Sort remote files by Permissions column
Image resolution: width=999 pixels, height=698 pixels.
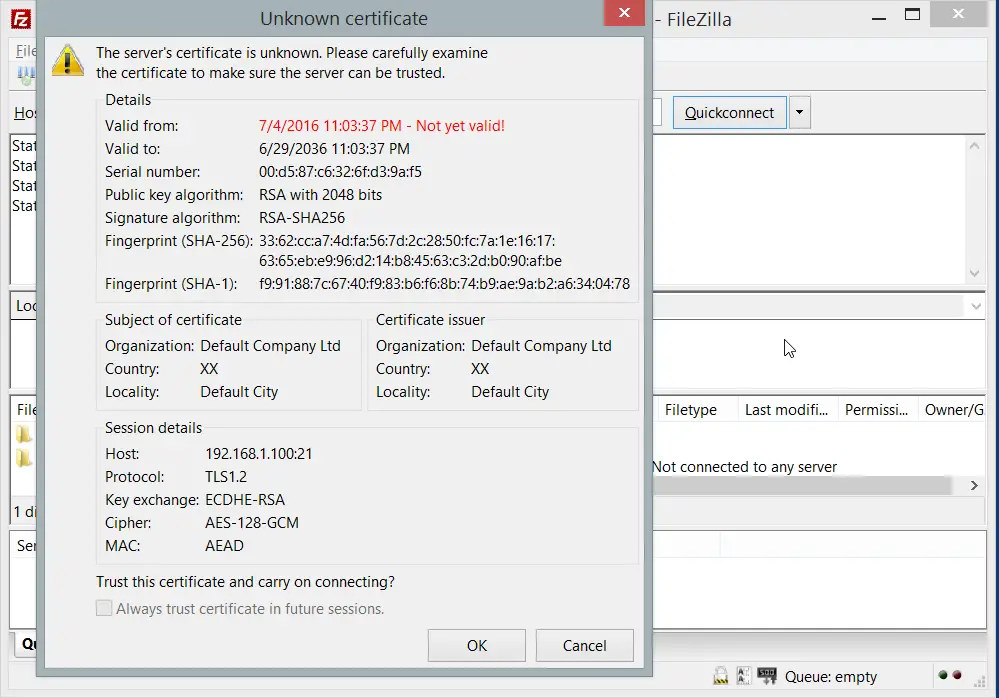877,410
